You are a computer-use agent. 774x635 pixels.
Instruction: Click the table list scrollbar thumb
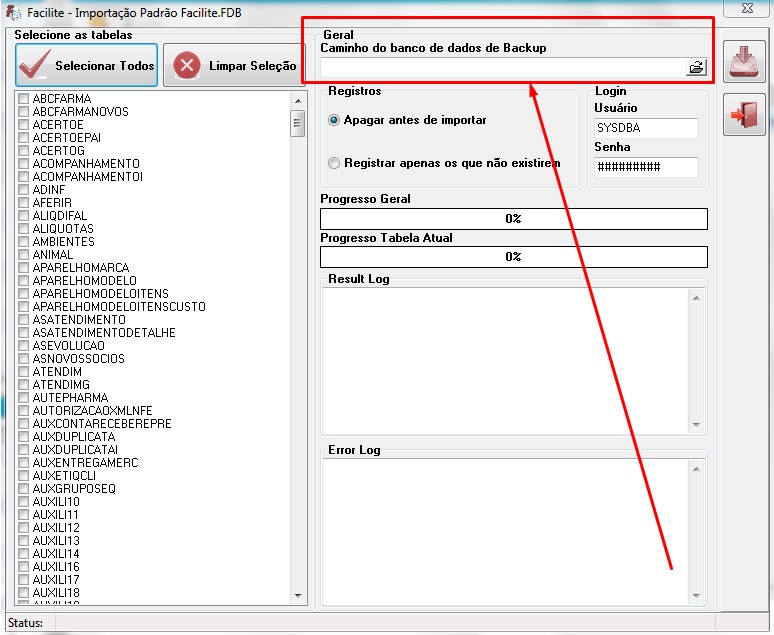pos(297,123)
